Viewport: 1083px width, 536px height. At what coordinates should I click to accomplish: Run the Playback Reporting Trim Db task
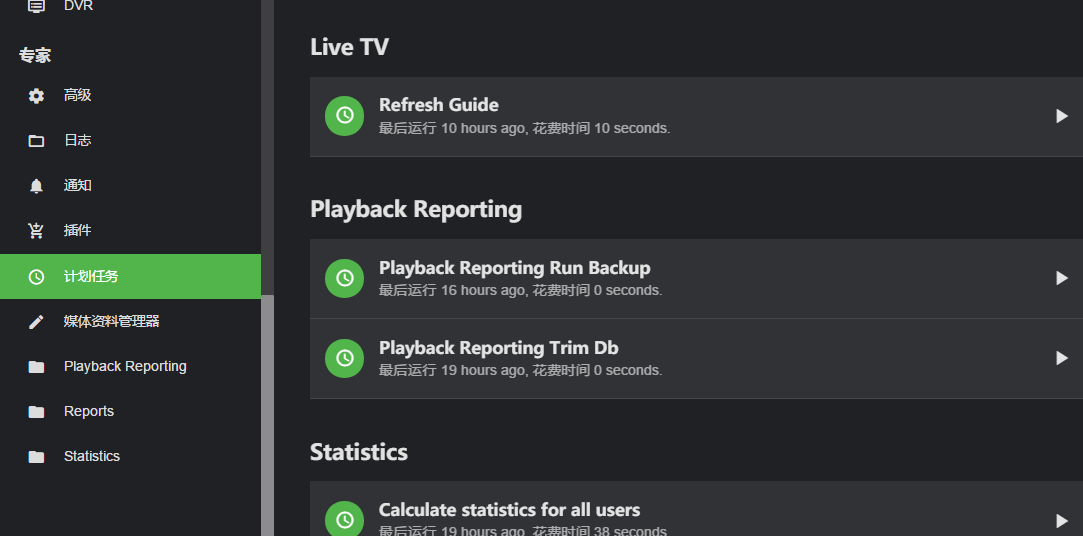tap(1062, 358)
